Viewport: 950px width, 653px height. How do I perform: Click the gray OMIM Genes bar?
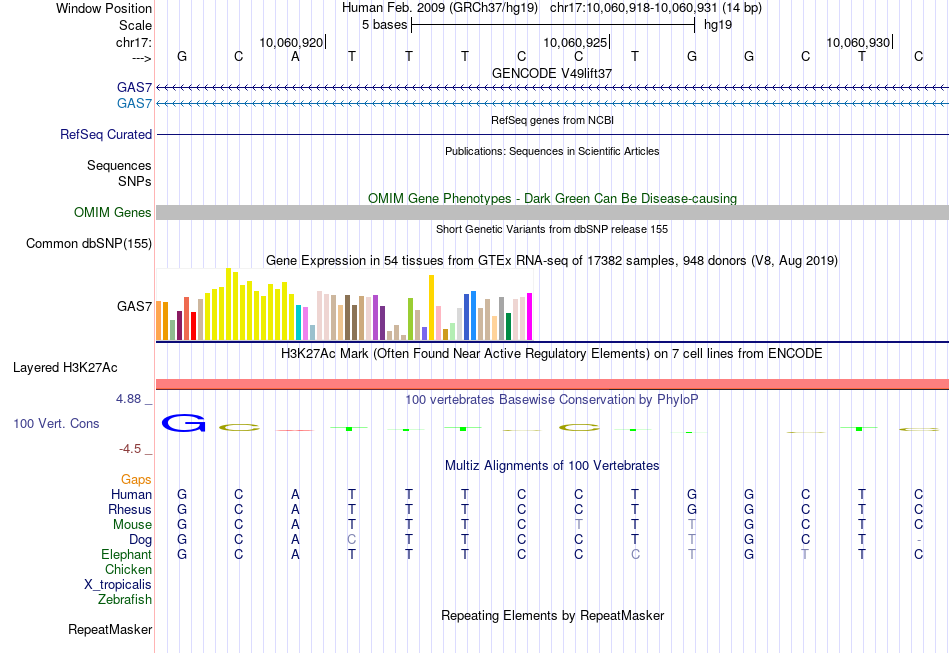point(552,212)
